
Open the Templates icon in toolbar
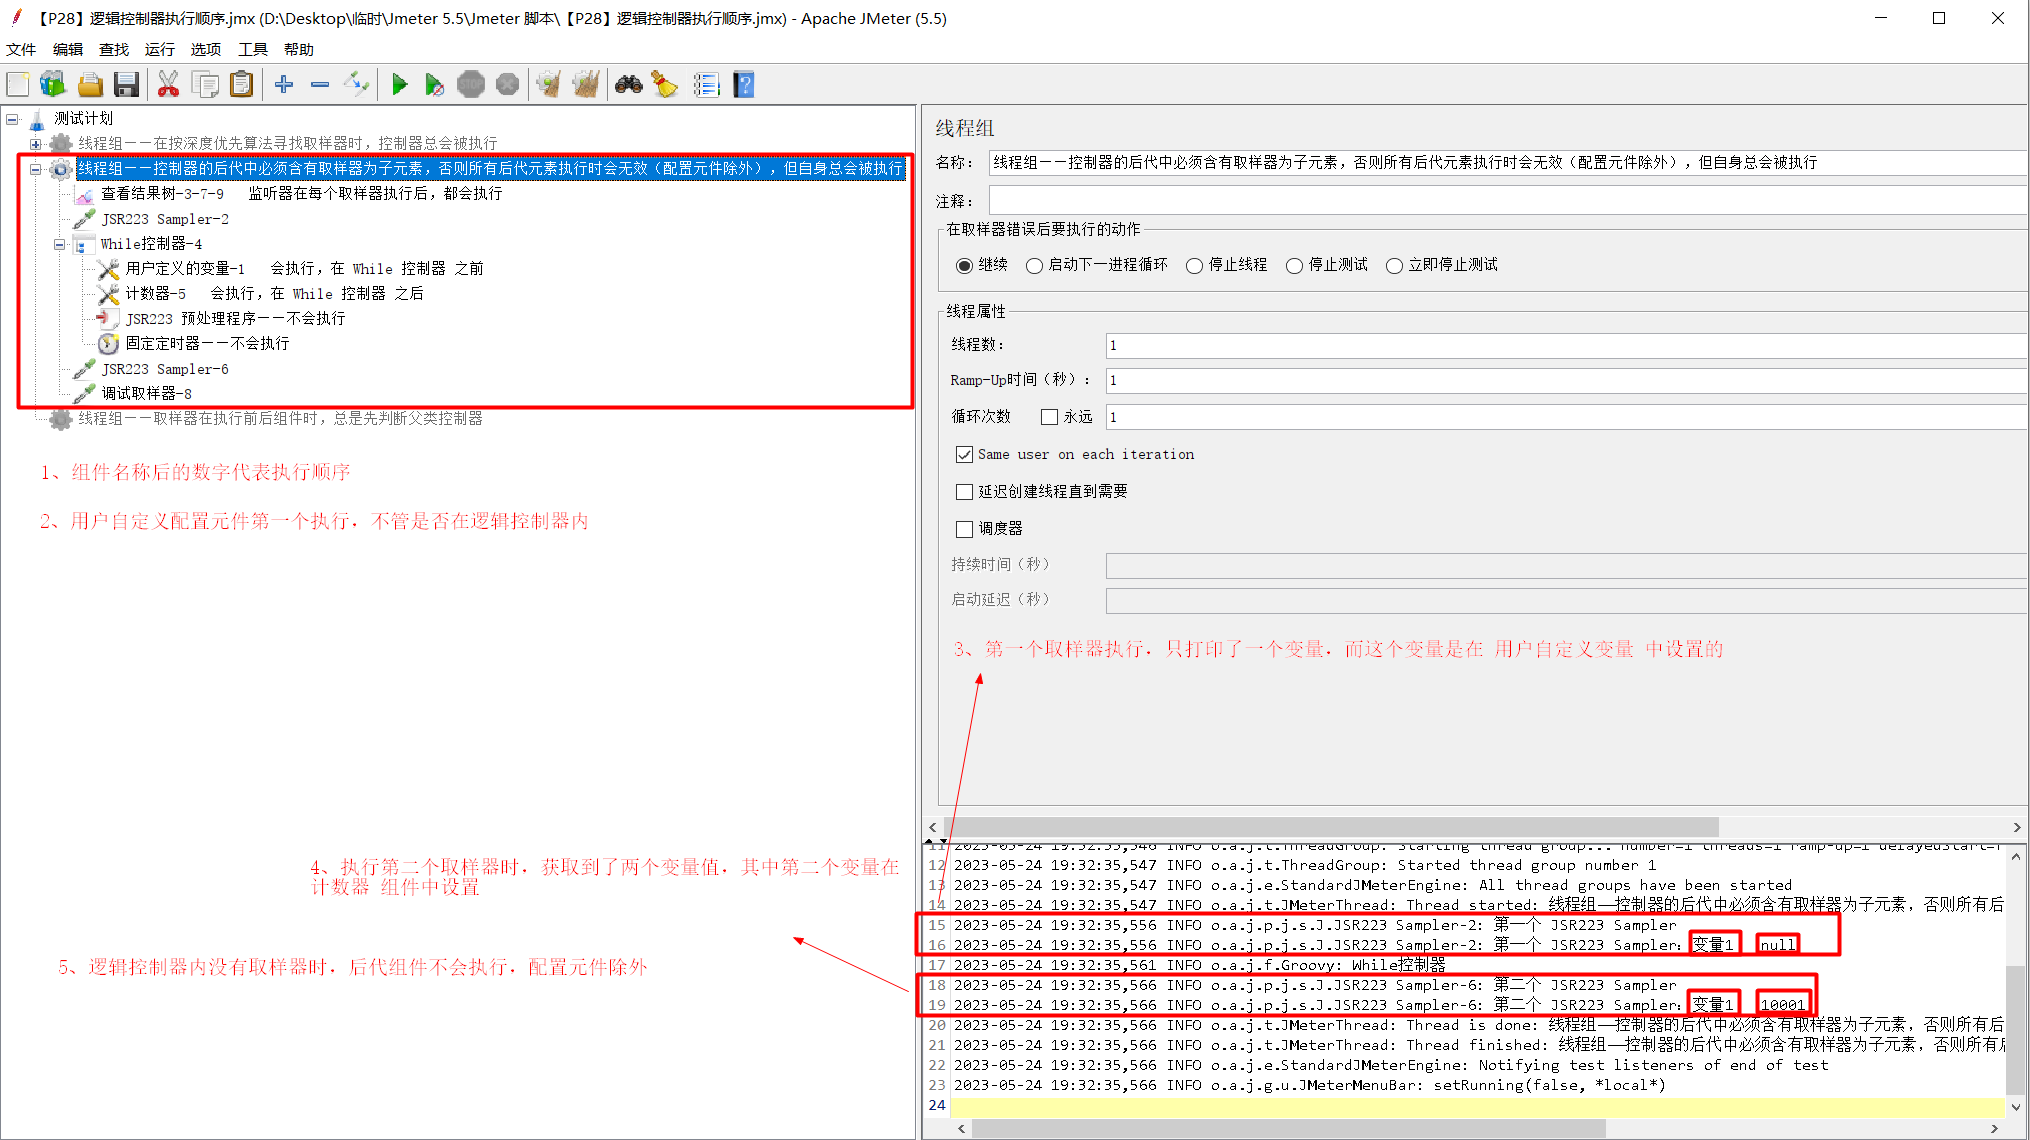53,85
